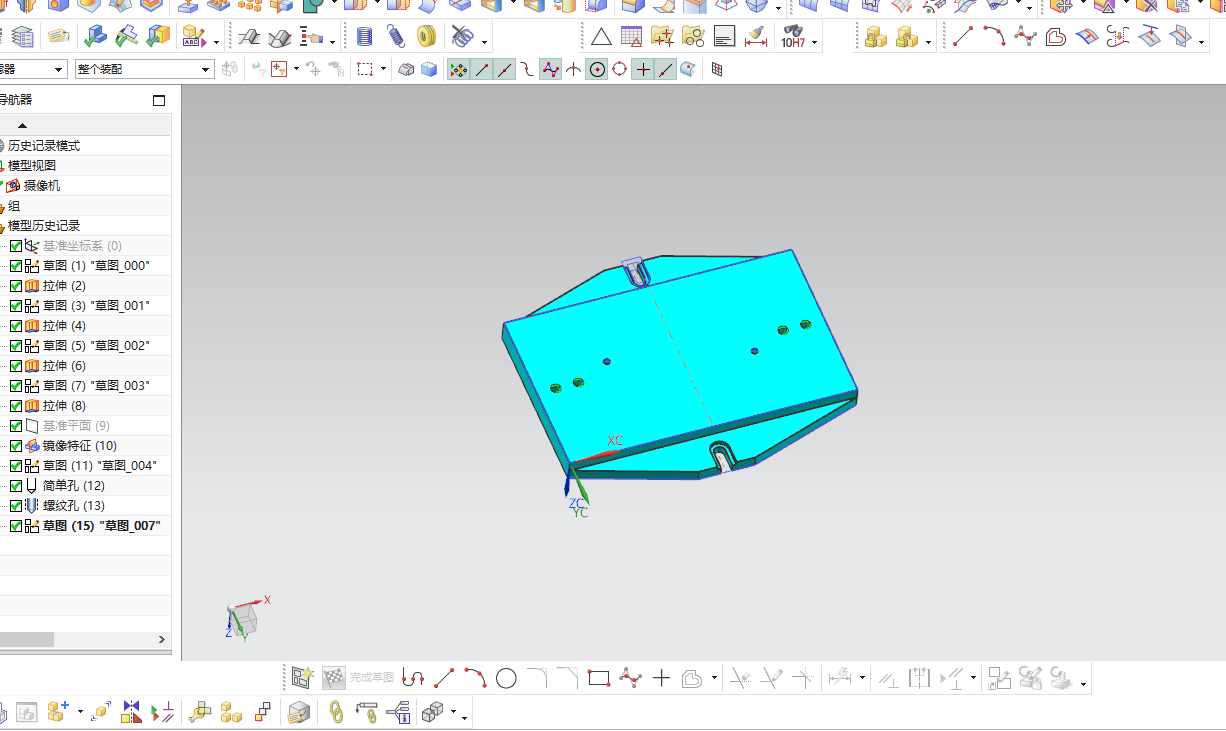
Task: Select 草图 (1) "草图_000" in tree
Action: (95, 266)
